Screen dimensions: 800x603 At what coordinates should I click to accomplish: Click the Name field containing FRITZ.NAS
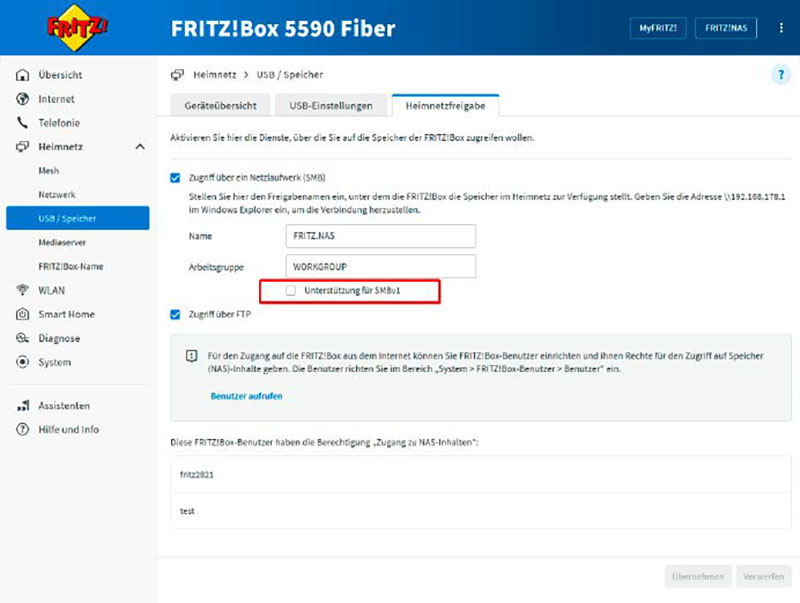(x=381, y=236)
